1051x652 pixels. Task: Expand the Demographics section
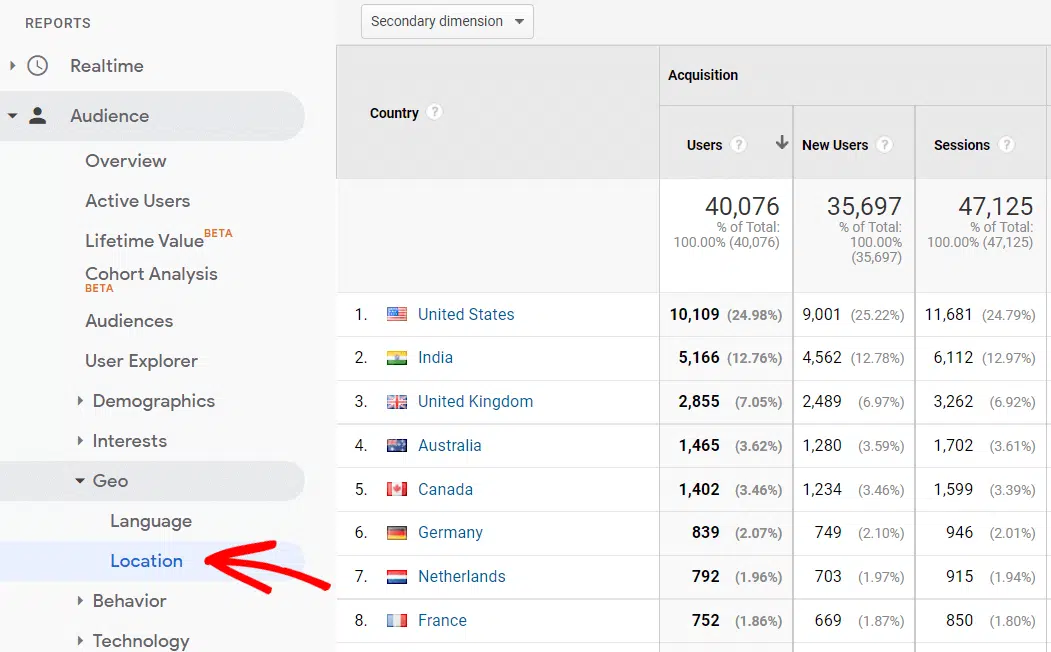click(153, 401)
